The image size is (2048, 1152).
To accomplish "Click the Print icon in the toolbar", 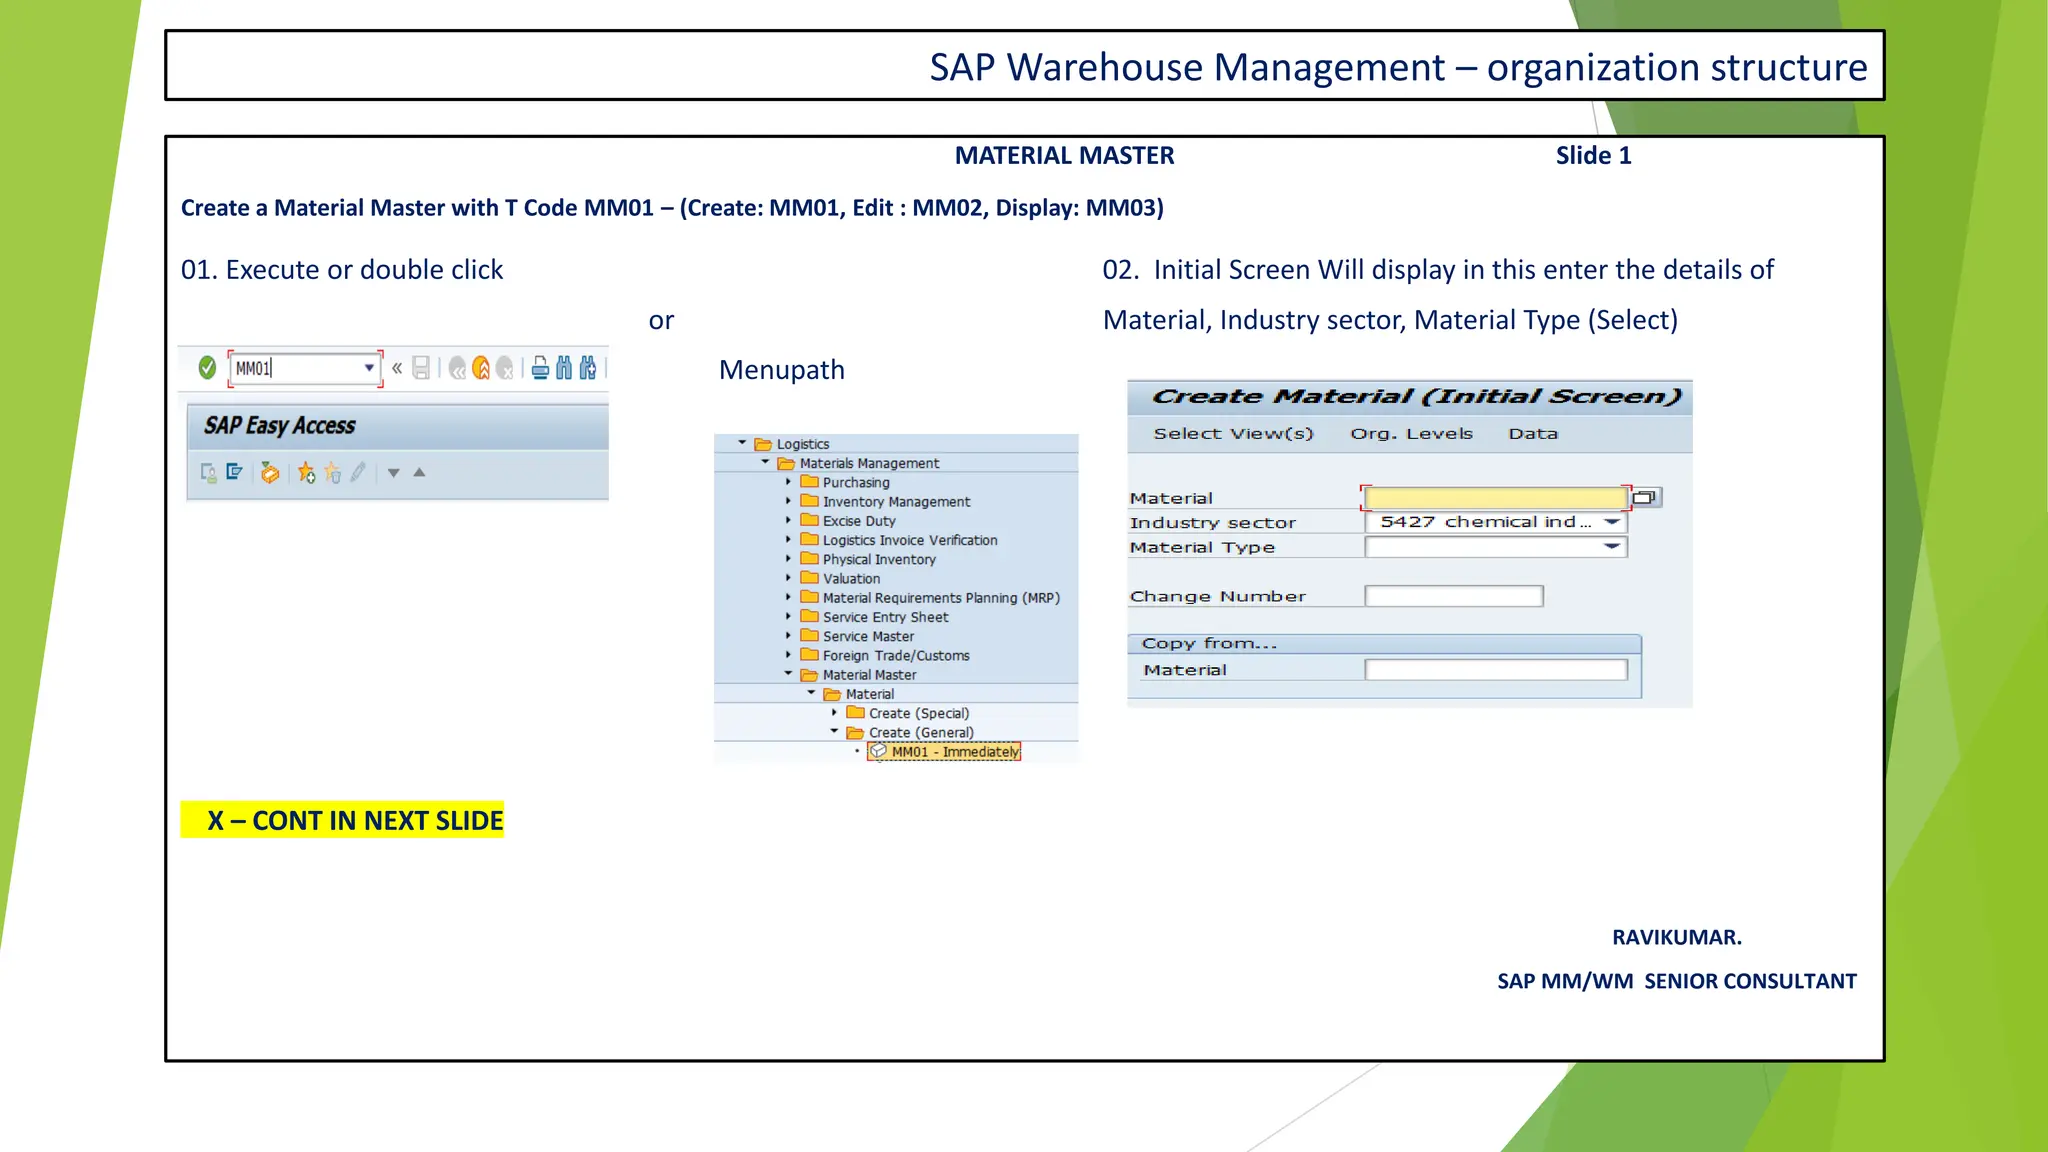I will point(540,368).
